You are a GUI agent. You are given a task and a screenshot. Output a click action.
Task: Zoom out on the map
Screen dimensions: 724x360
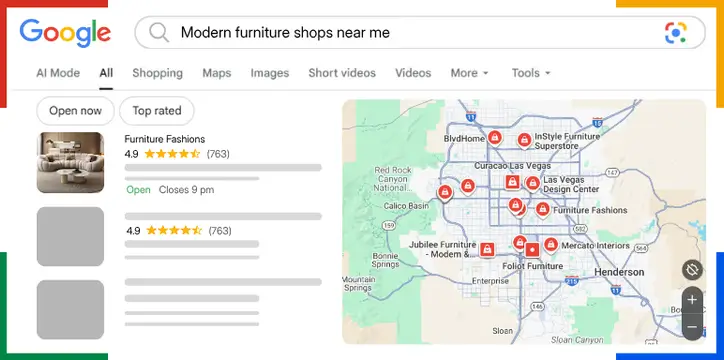click(x=692, y=327)
